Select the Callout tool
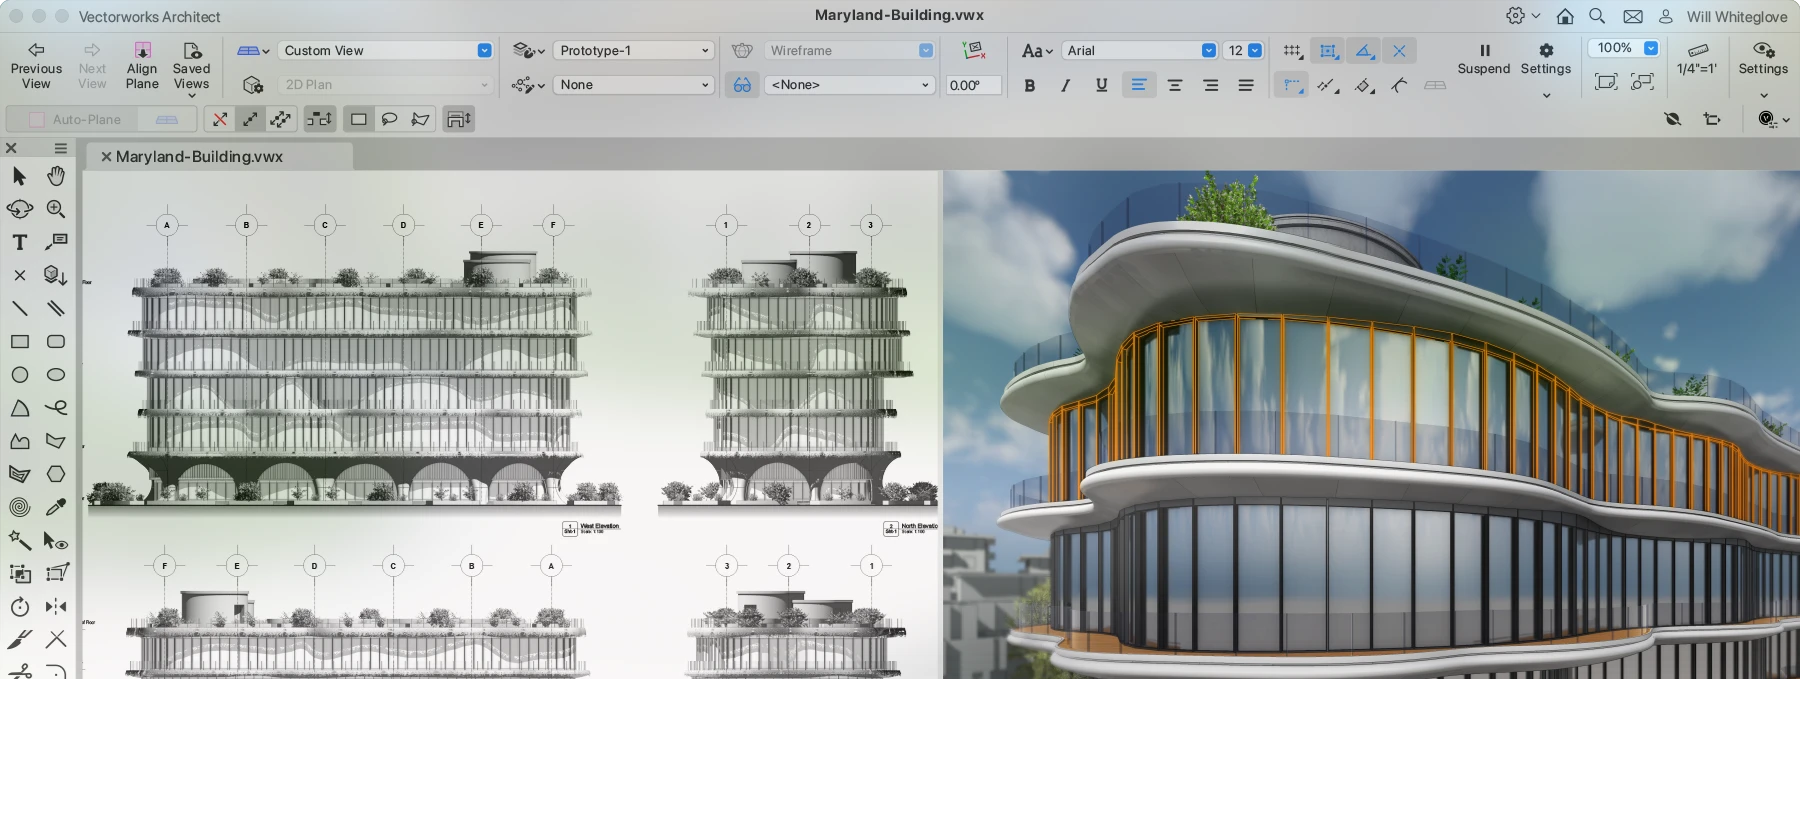Image resolution: width=1800 pixels, height=830 pixels. point(56,242)
